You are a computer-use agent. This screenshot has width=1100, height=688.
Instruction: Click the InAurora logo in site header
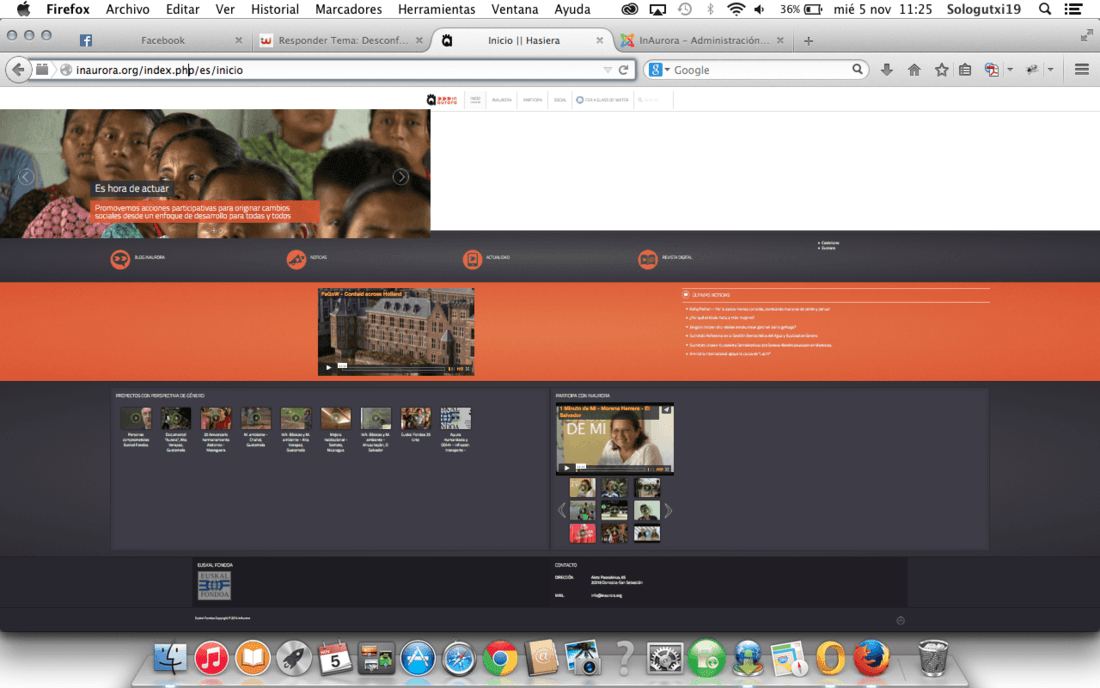(x=442, y=100)
